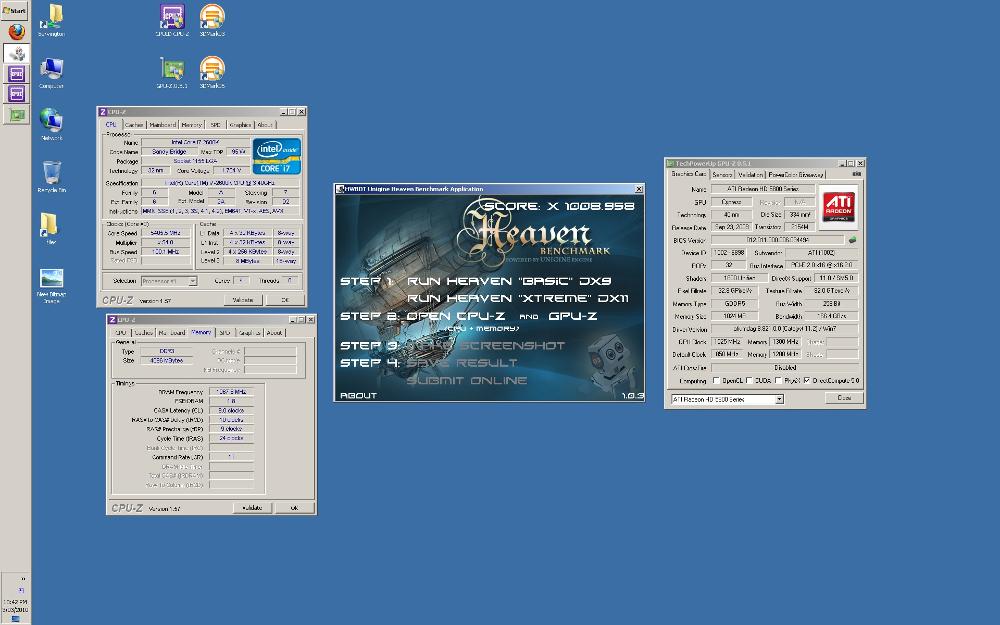
Task: Click the ATI Radeon logo in GPU-Z
Action: [839, 207]
